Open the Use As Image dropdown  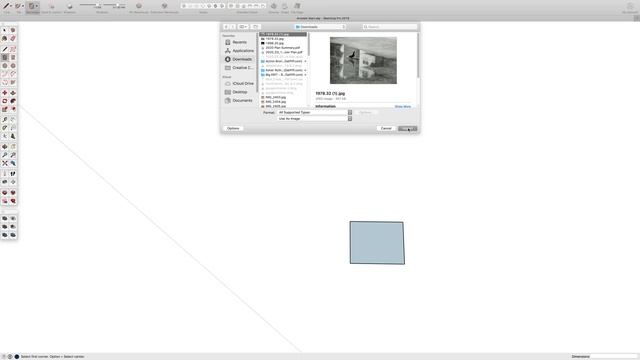tap(314, 118)
